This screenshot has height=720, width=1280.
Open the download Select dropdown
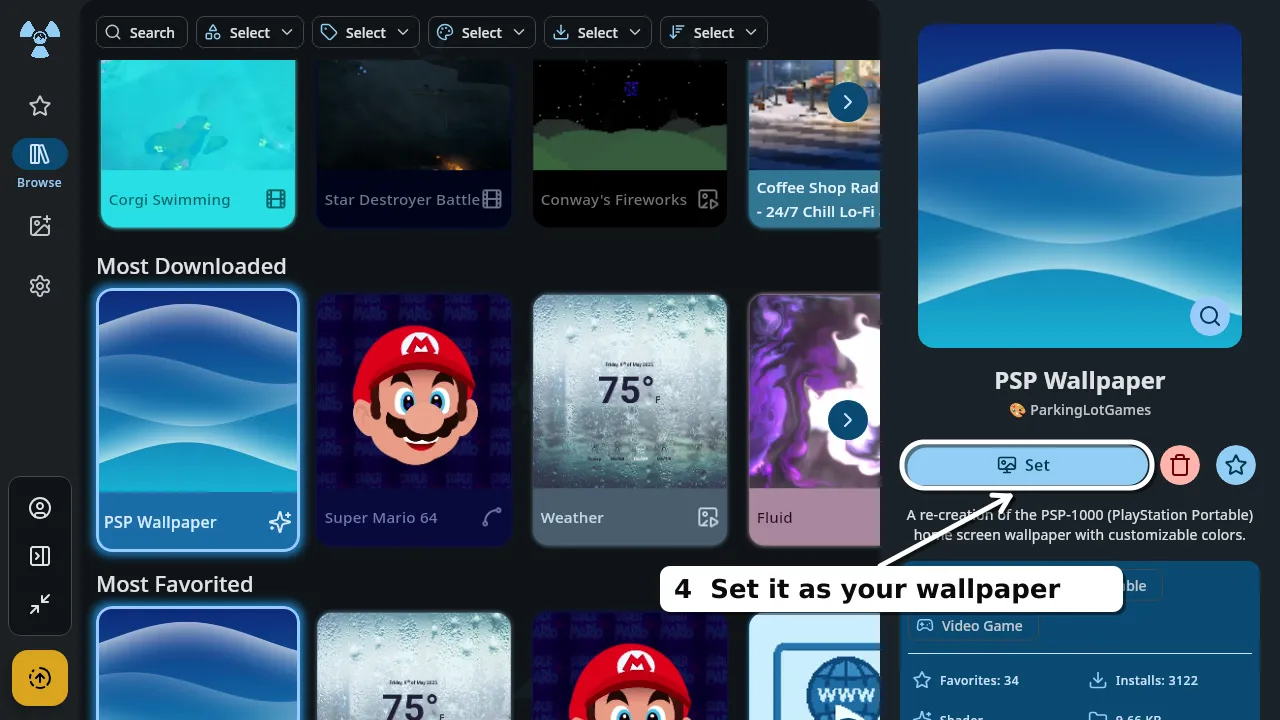coord(598,32)
